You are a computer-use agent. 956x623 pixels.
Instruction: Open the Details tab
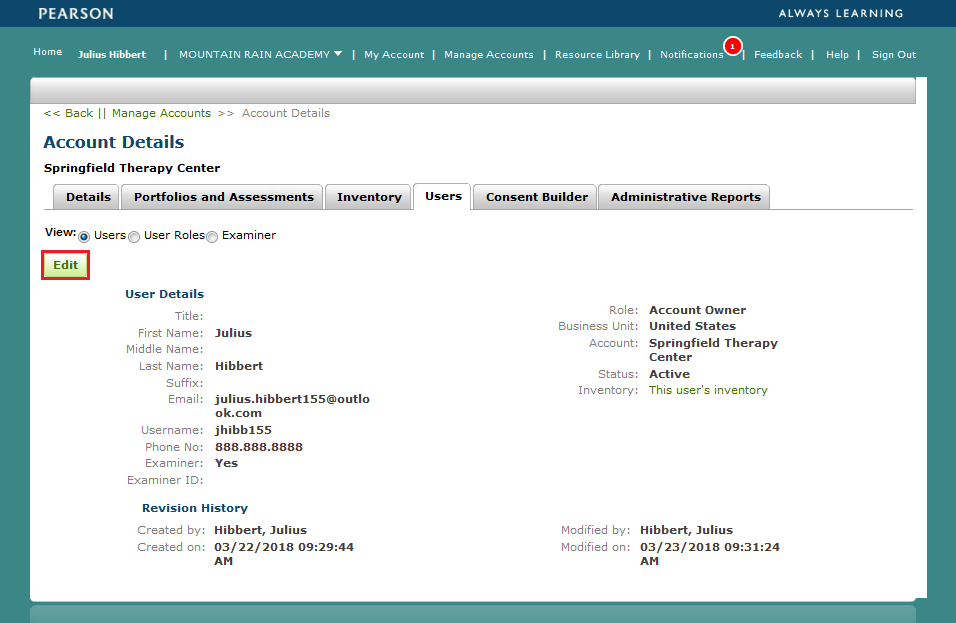click(x=85, y=197)
